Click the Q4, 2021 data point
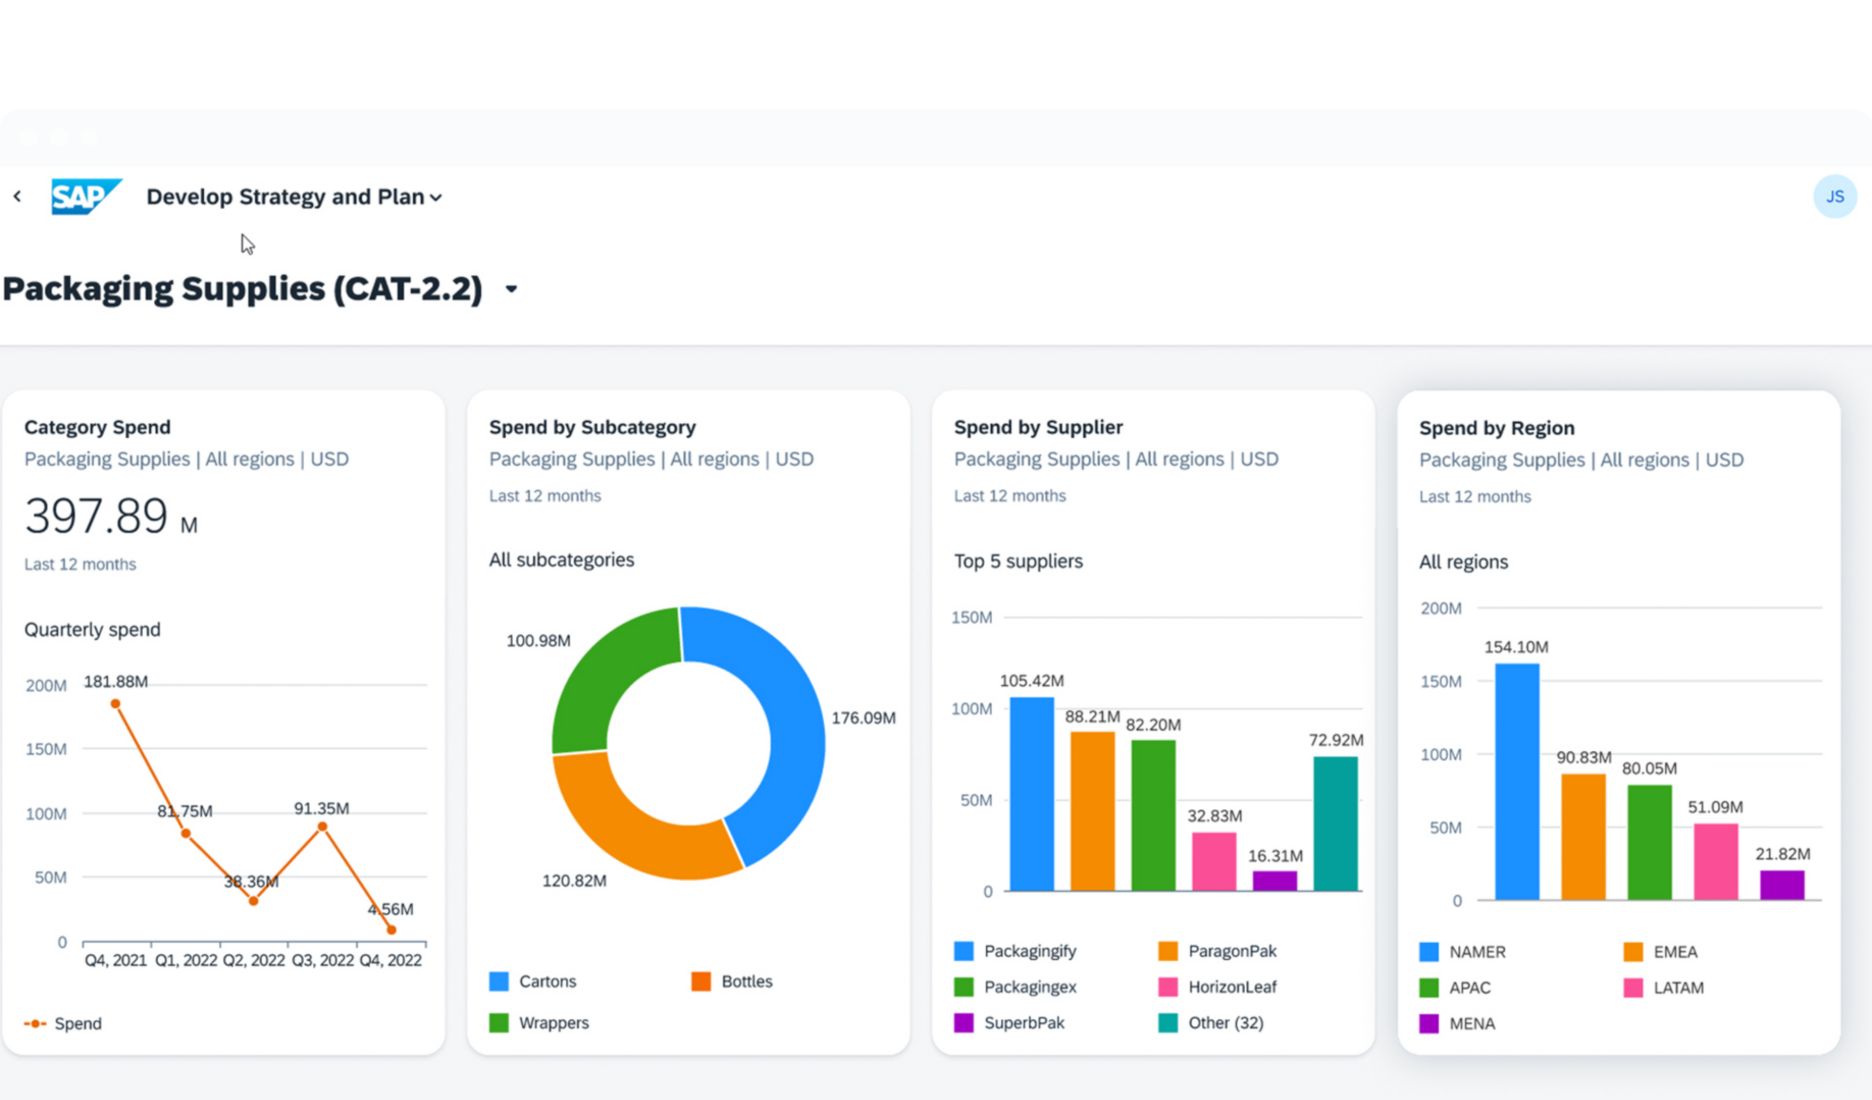The image size is (1872, 1100). [x=116, y=704]
